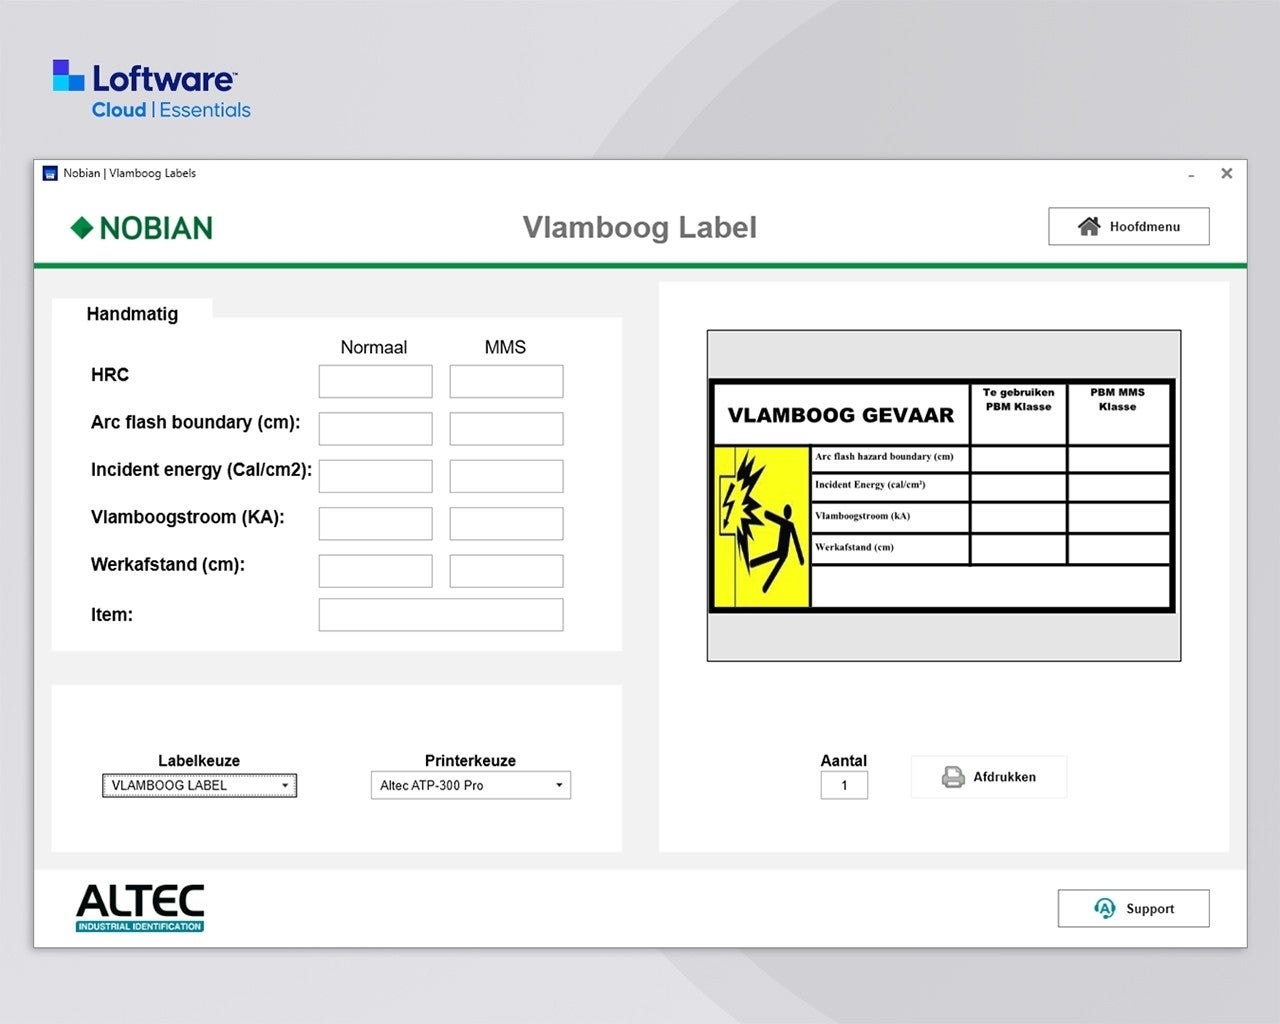Open the Labelkeuze dropdown

coord(199,786)
